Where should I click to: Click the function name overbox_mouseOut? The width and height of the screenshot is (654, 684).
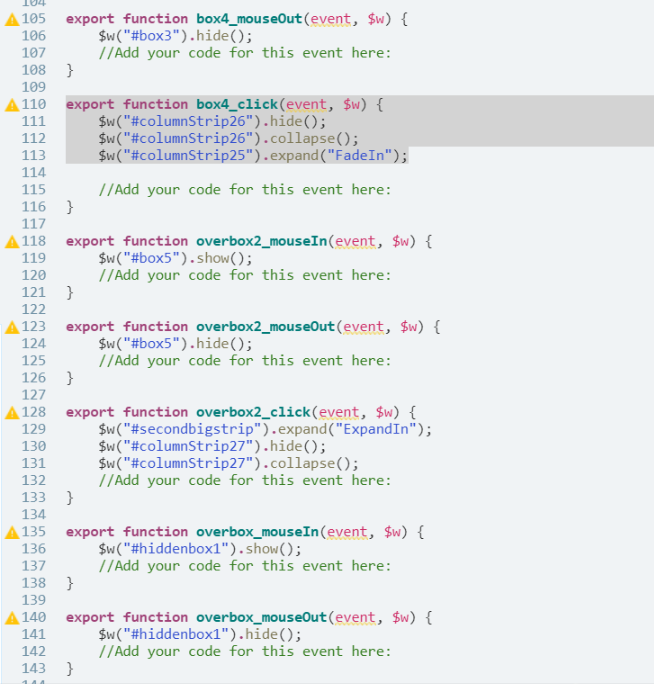(261, 617)
